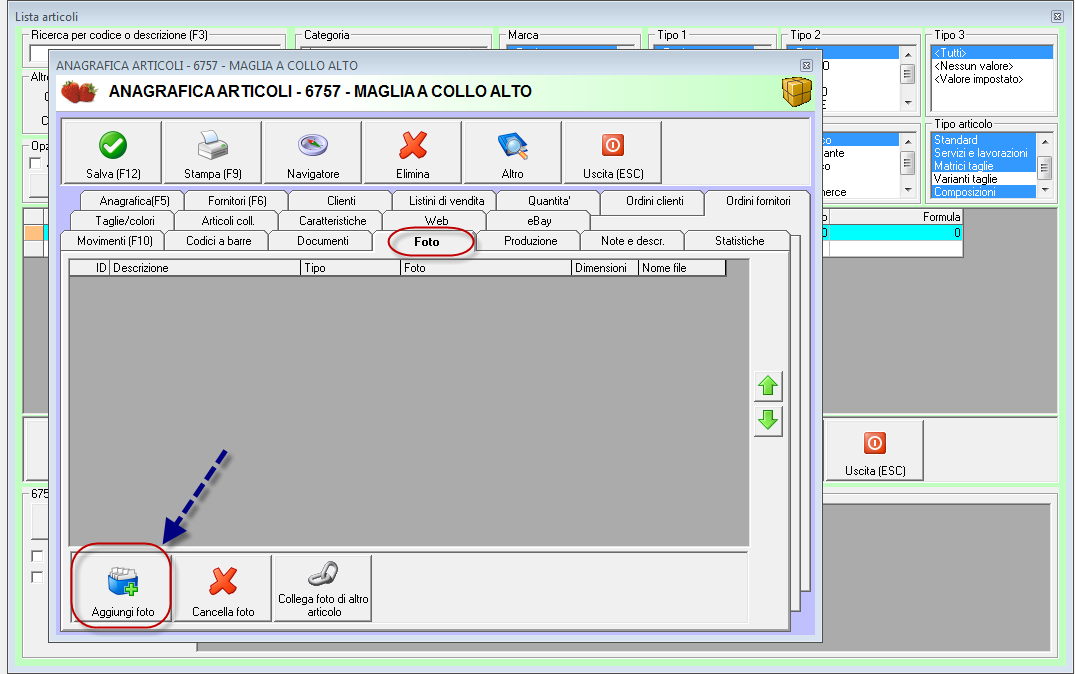Viewport: 1075px width, 674px height.
Task: Click the Salva (F12) green checkmark button
Action: [112, 153]
